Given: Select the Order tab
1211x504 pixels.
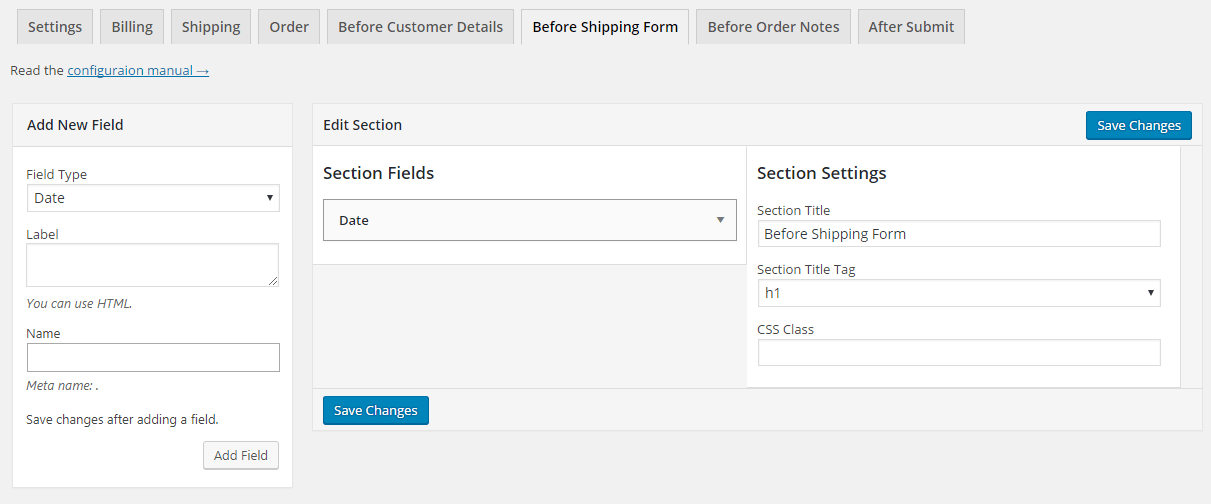Looking at the screenshot, I should pyautogui.click(x=289, y=27).
